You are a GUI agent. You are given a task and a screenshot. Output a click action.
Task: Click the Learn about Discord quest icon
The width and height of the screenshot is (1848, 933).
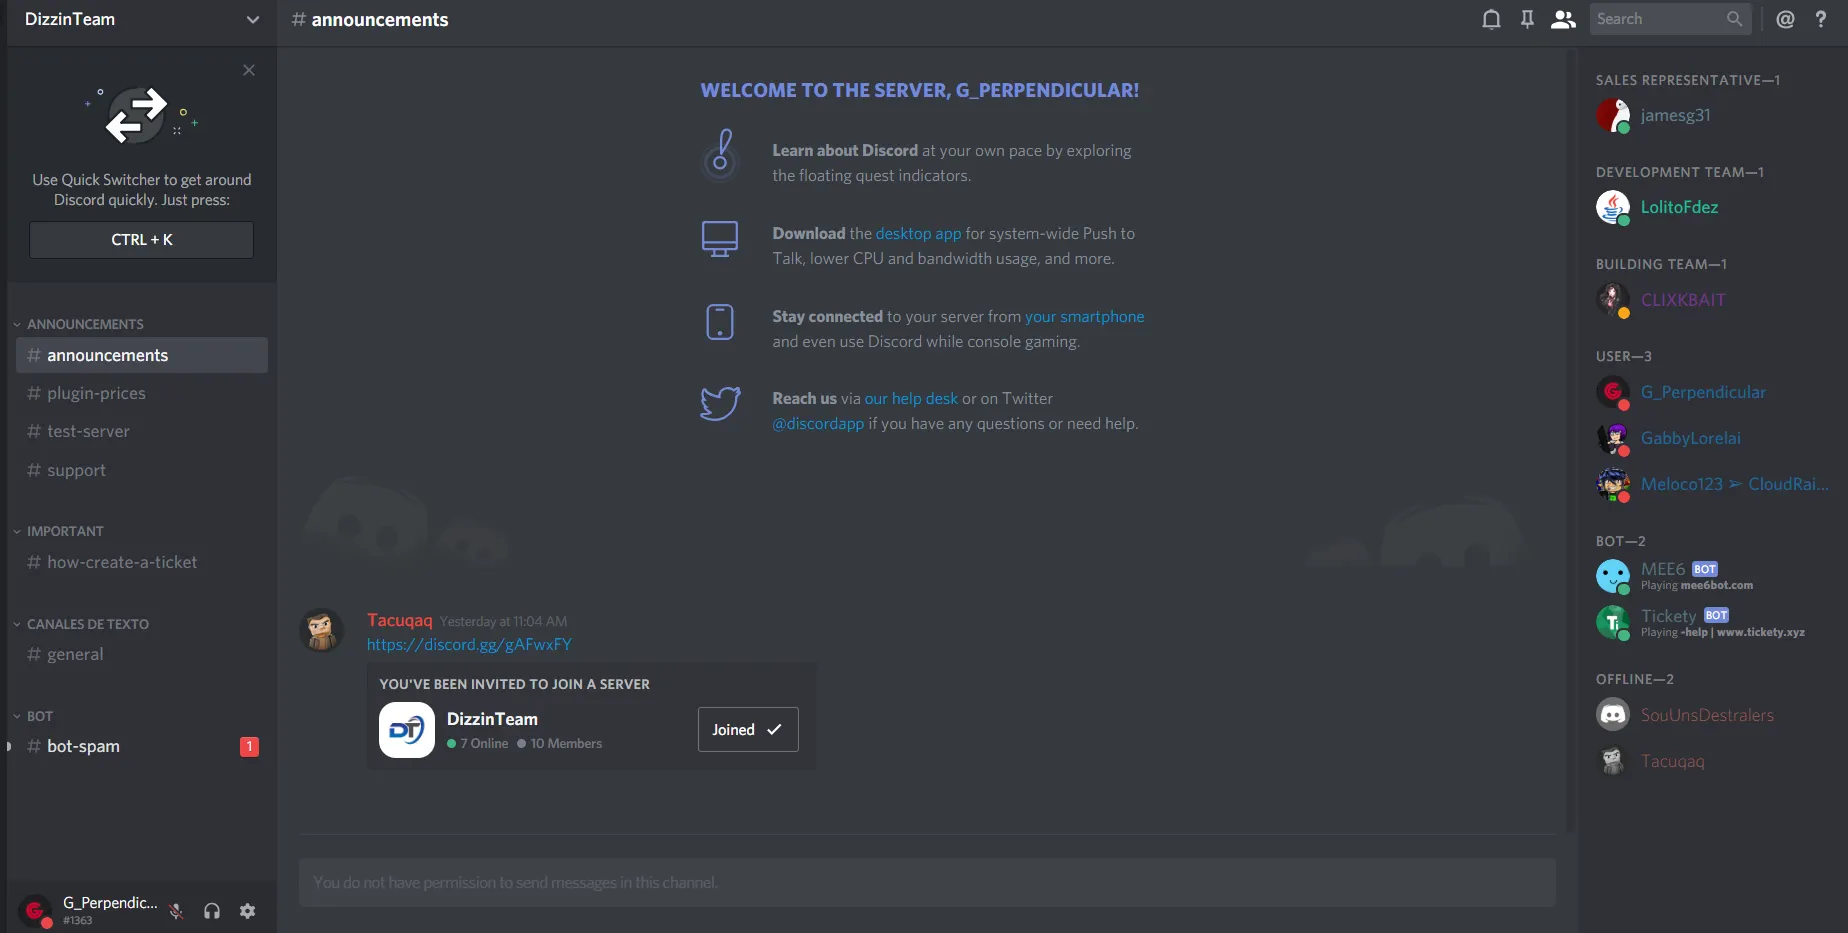tap(720, 154)
